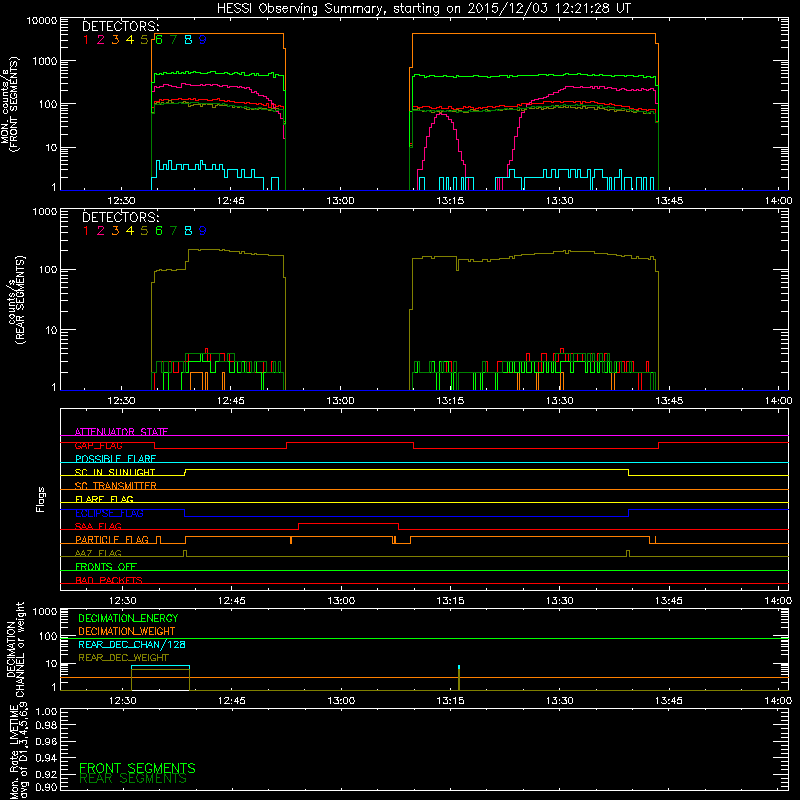Click the GAP_FLAG label
The width and height of the screenshot is (800, 800).
click(x=98, y=445)
